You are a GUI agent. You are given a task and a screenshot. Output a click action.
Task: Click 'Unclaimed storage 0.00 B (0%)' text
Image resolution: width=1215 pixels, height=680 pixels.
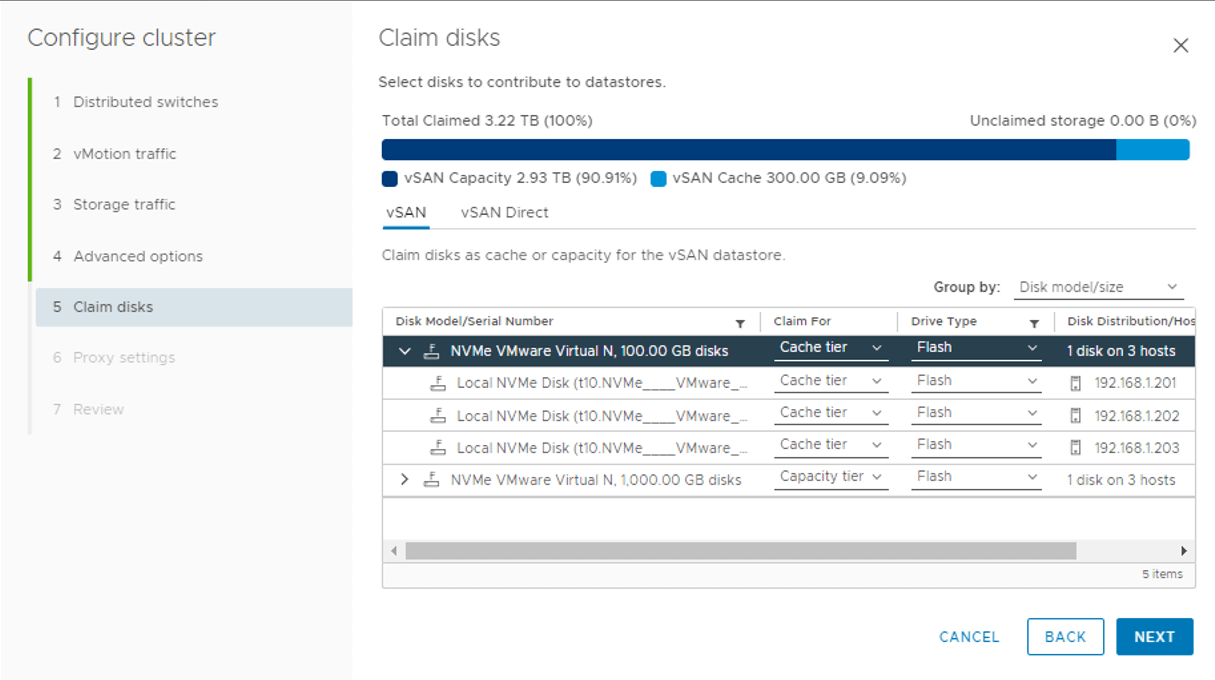(1083, 121)
